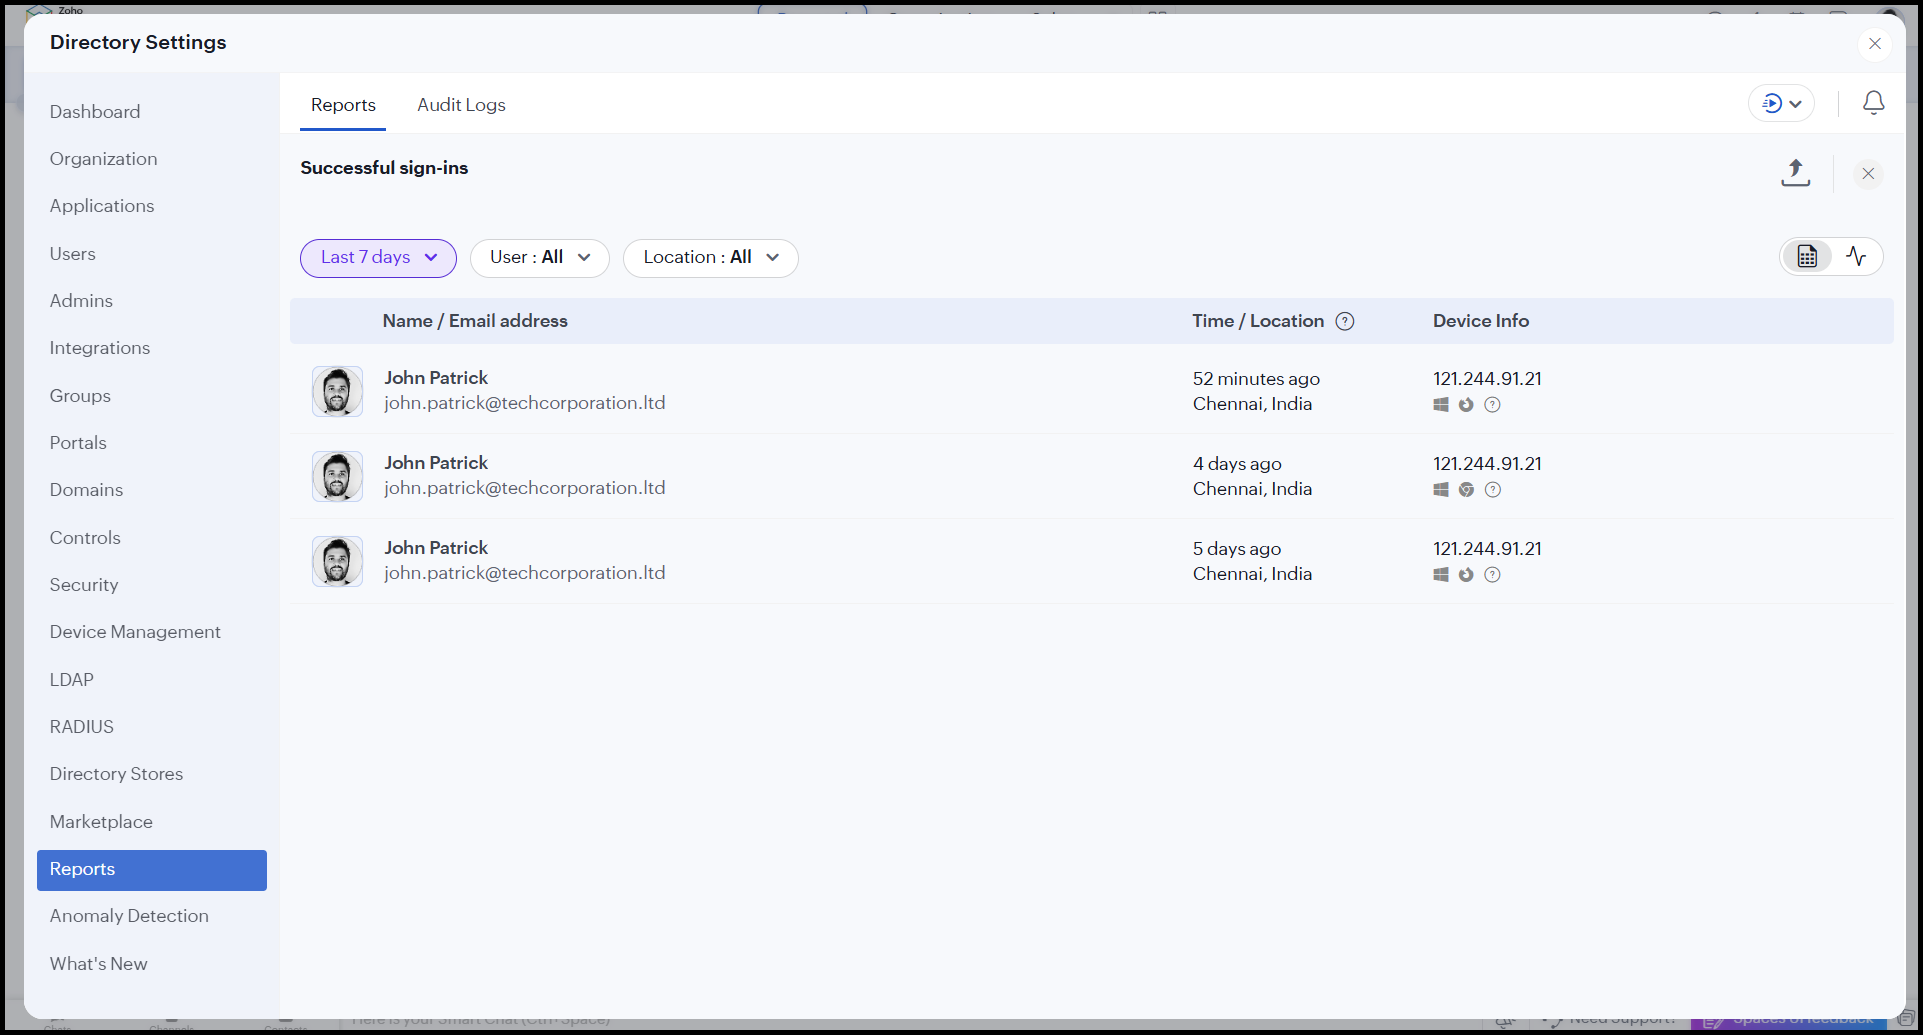Click device help icon in 4 days ago row
Viewport: 1923px width, 1035px height.
pos(1492,490)
